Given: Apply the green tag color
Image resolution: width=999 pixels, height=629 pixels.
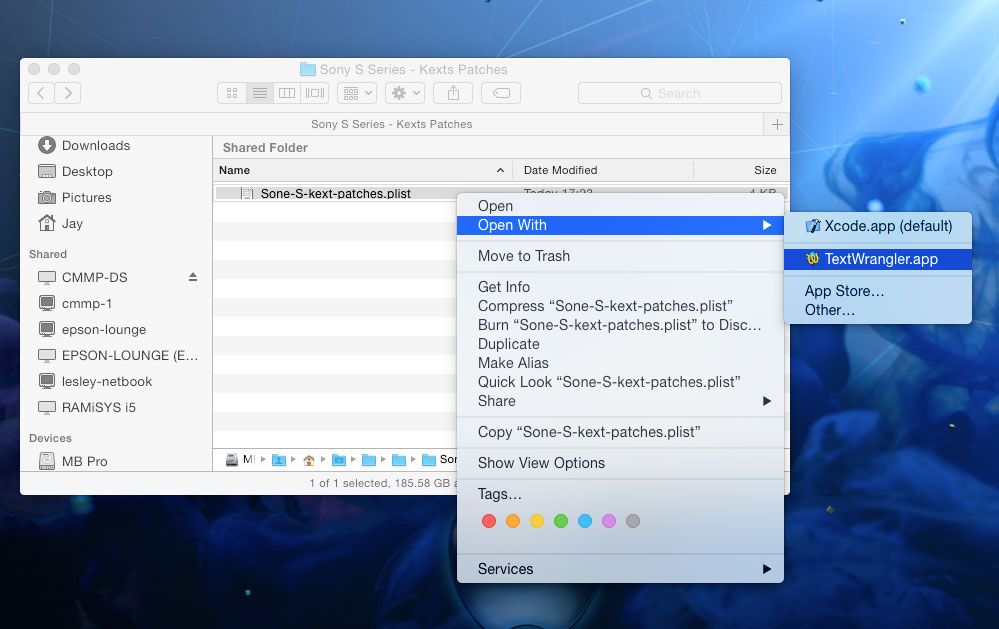Looking at the screenshot, I should pyautogui.click(x=561, y=521).
